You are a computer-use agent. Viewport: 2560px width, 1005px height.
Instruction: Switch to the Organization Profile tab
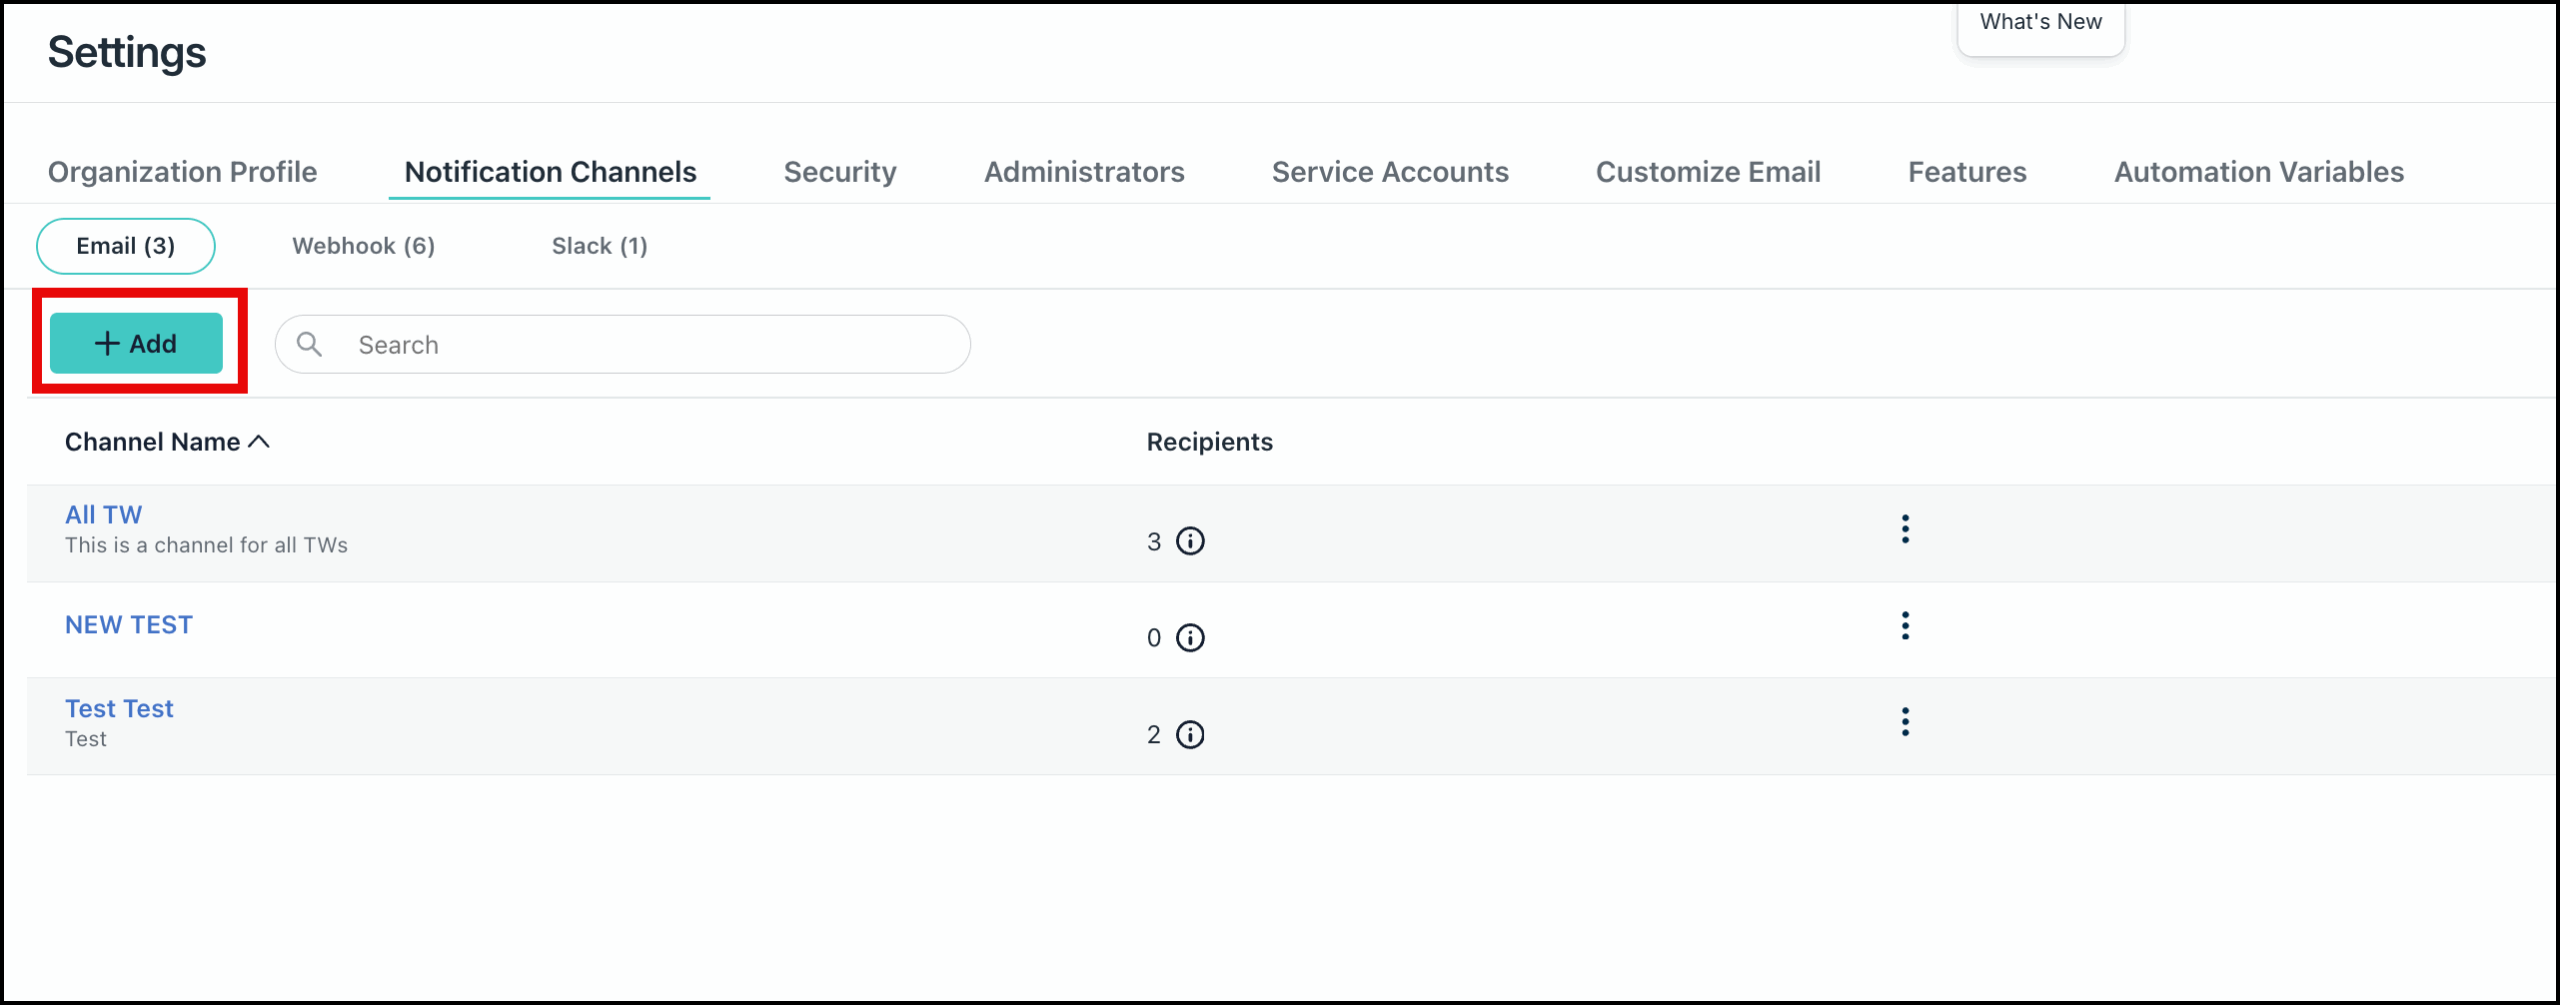[x=183, y=171]
